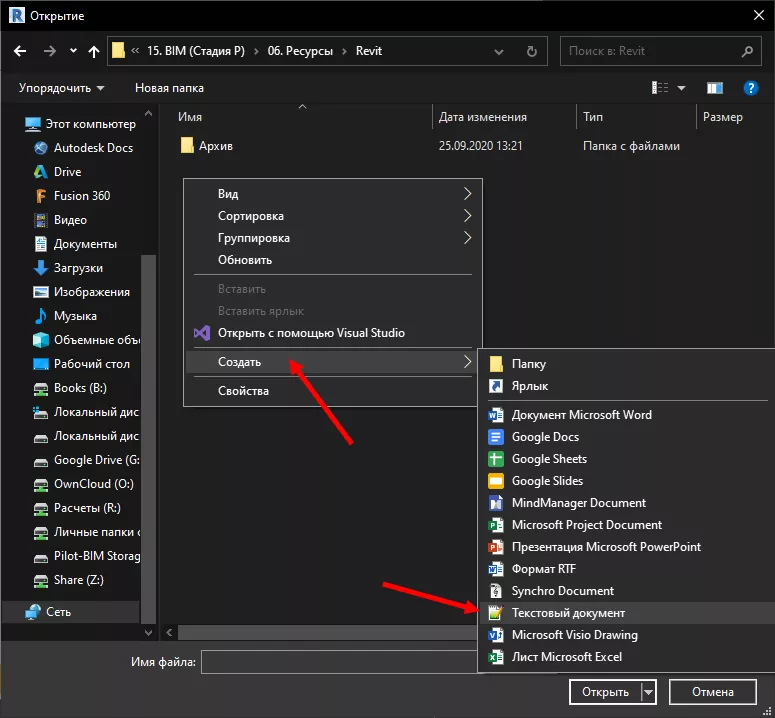Navigate up one folder level arrow
The image size is (775, 718).
pyautogui.click(x=94, y=51)
